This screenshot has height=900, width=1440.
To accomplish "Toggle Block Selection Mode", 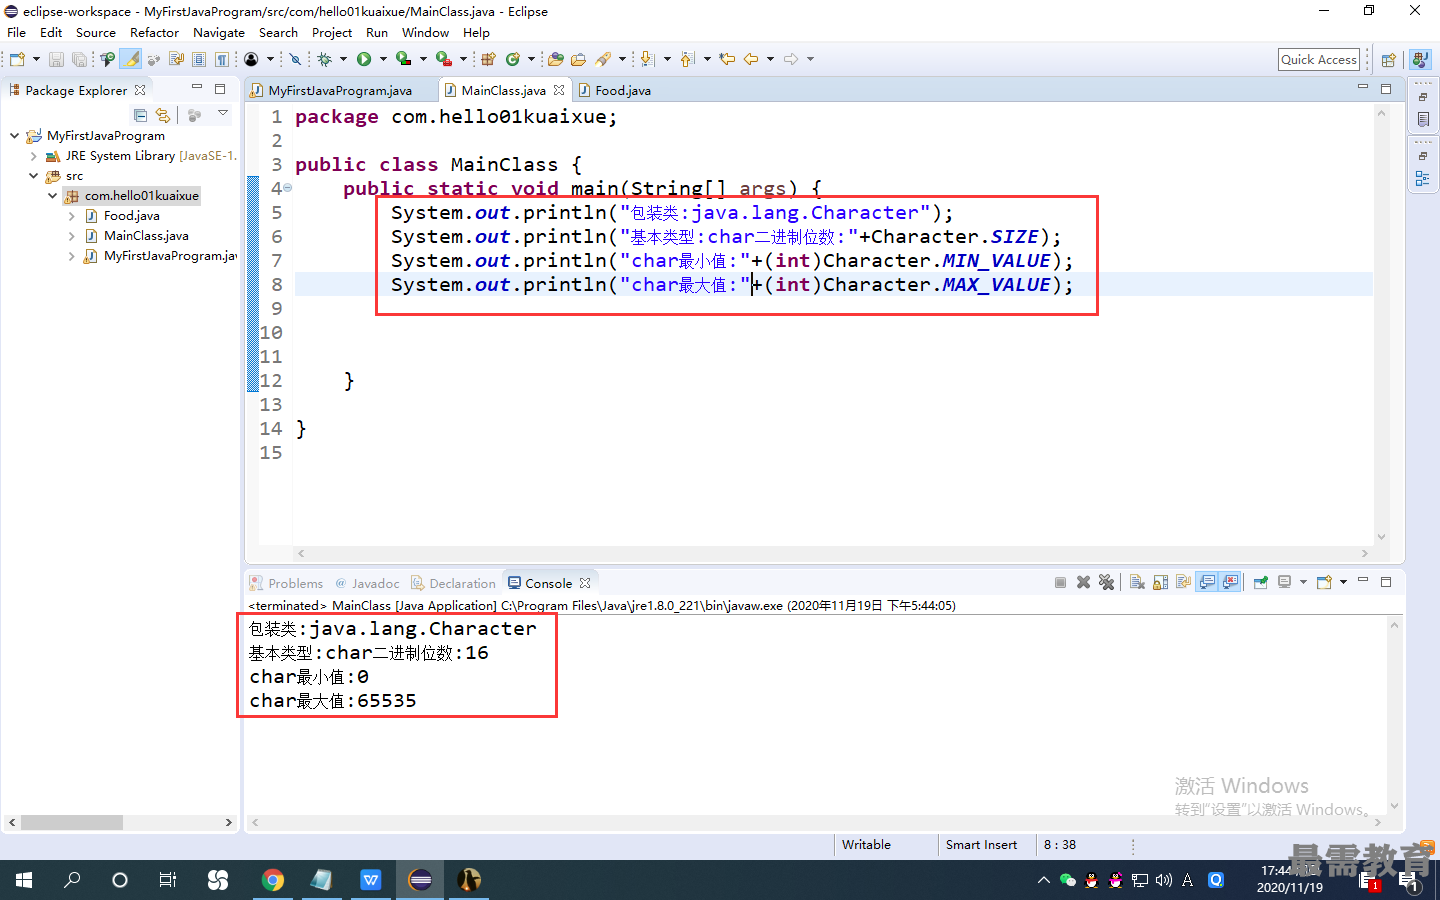I will pyautogui.click(x=199, y=59).
